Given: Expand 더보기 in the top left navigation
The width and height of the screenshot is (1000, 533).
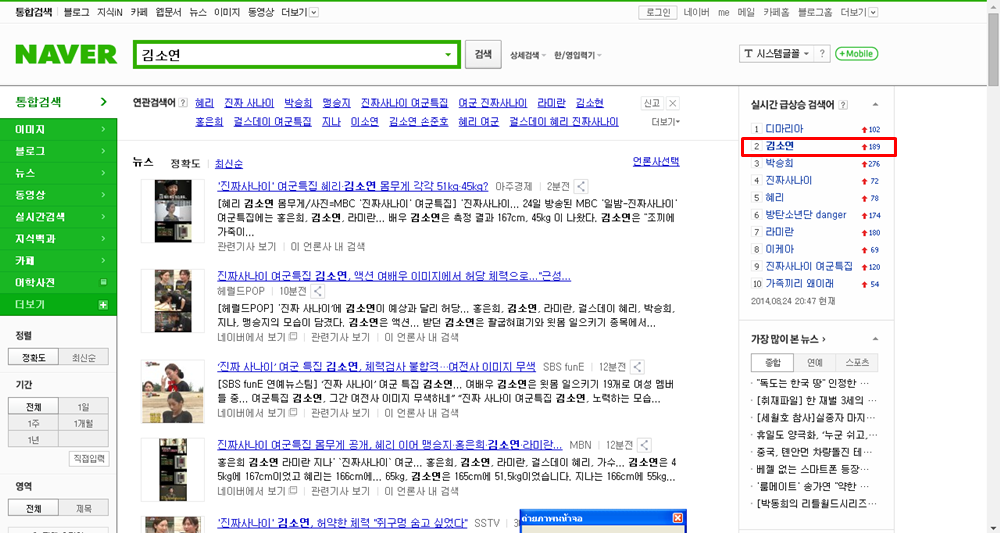Looking at the screenshot, I should 300,12.
